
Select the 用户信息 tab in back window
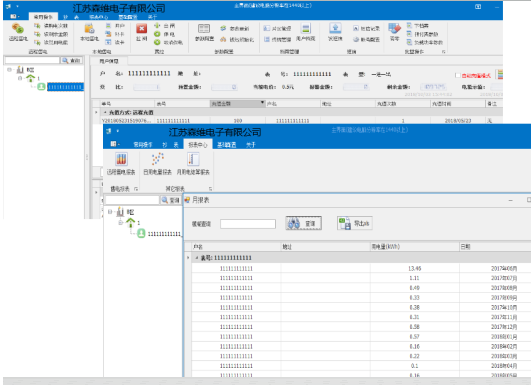(109, 61)
